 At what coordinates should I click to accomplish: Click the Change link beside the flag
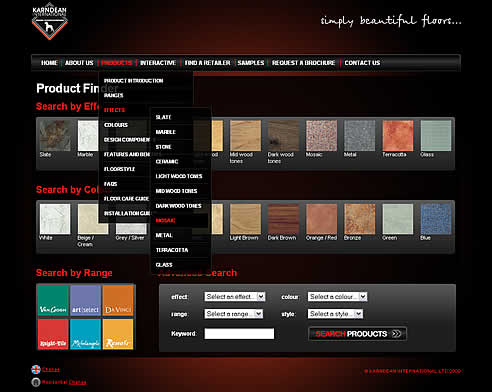pos(51,369)
